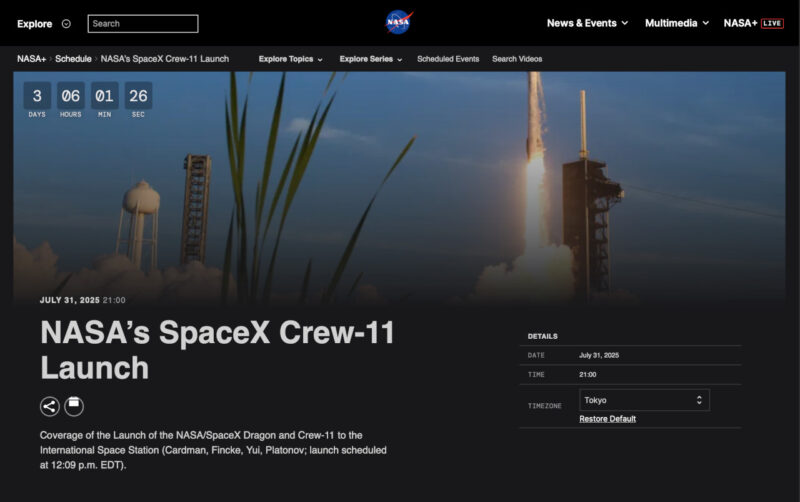Click the Restore Default link

click(x=607, y=419)
